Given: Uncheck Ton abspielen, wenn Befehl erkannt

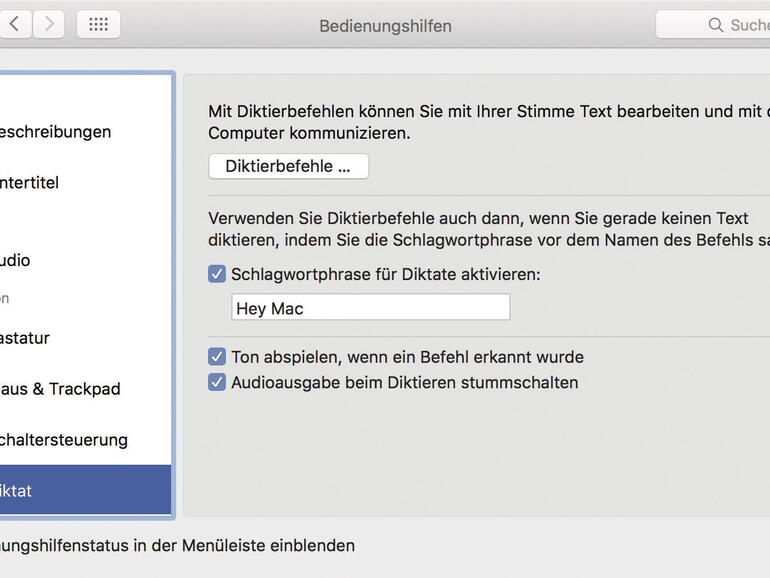Looking at the screenshot, I should [x=217, y=357].
